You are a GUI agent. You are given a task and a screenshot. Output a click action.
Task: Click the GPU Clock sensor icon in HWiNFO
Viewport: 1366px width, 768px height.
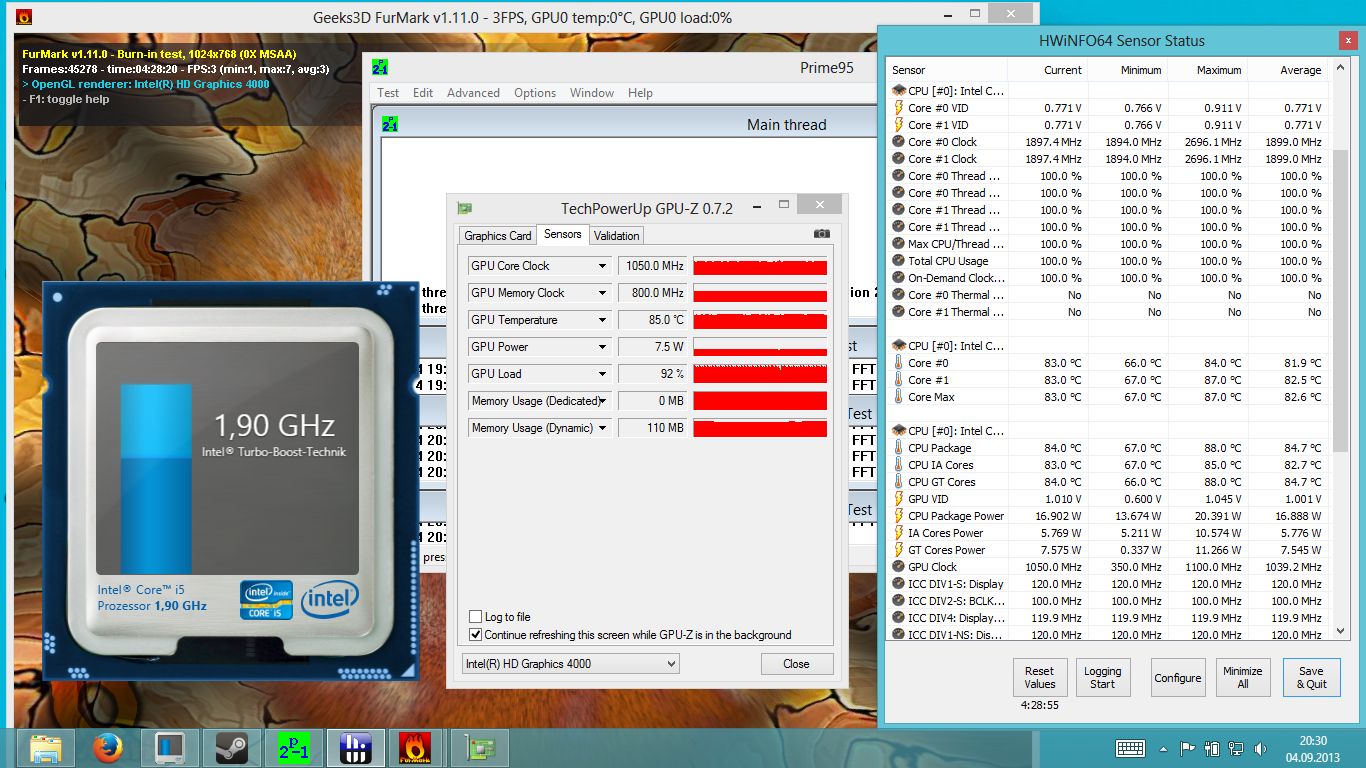click(x=899, y=567)
